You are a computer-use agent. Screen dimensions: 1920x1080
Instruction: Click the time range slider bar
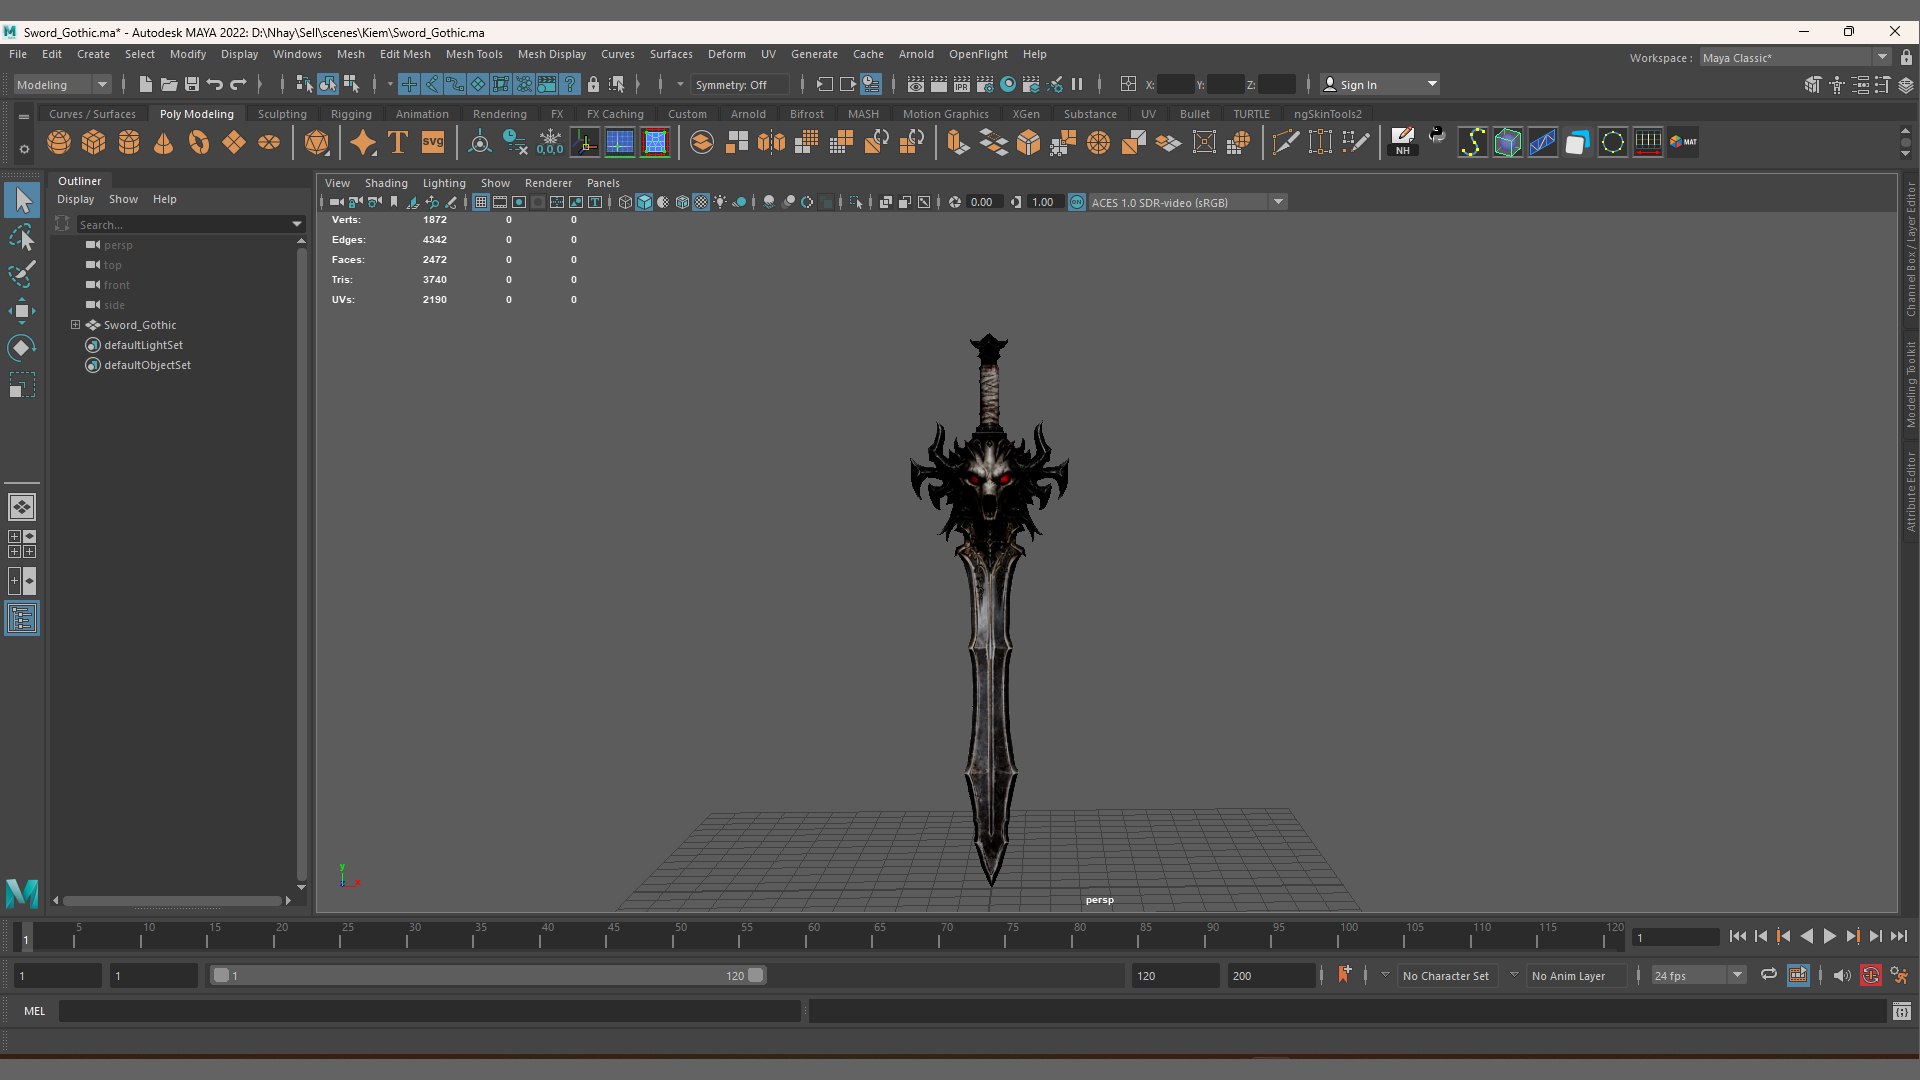[488, 975]
